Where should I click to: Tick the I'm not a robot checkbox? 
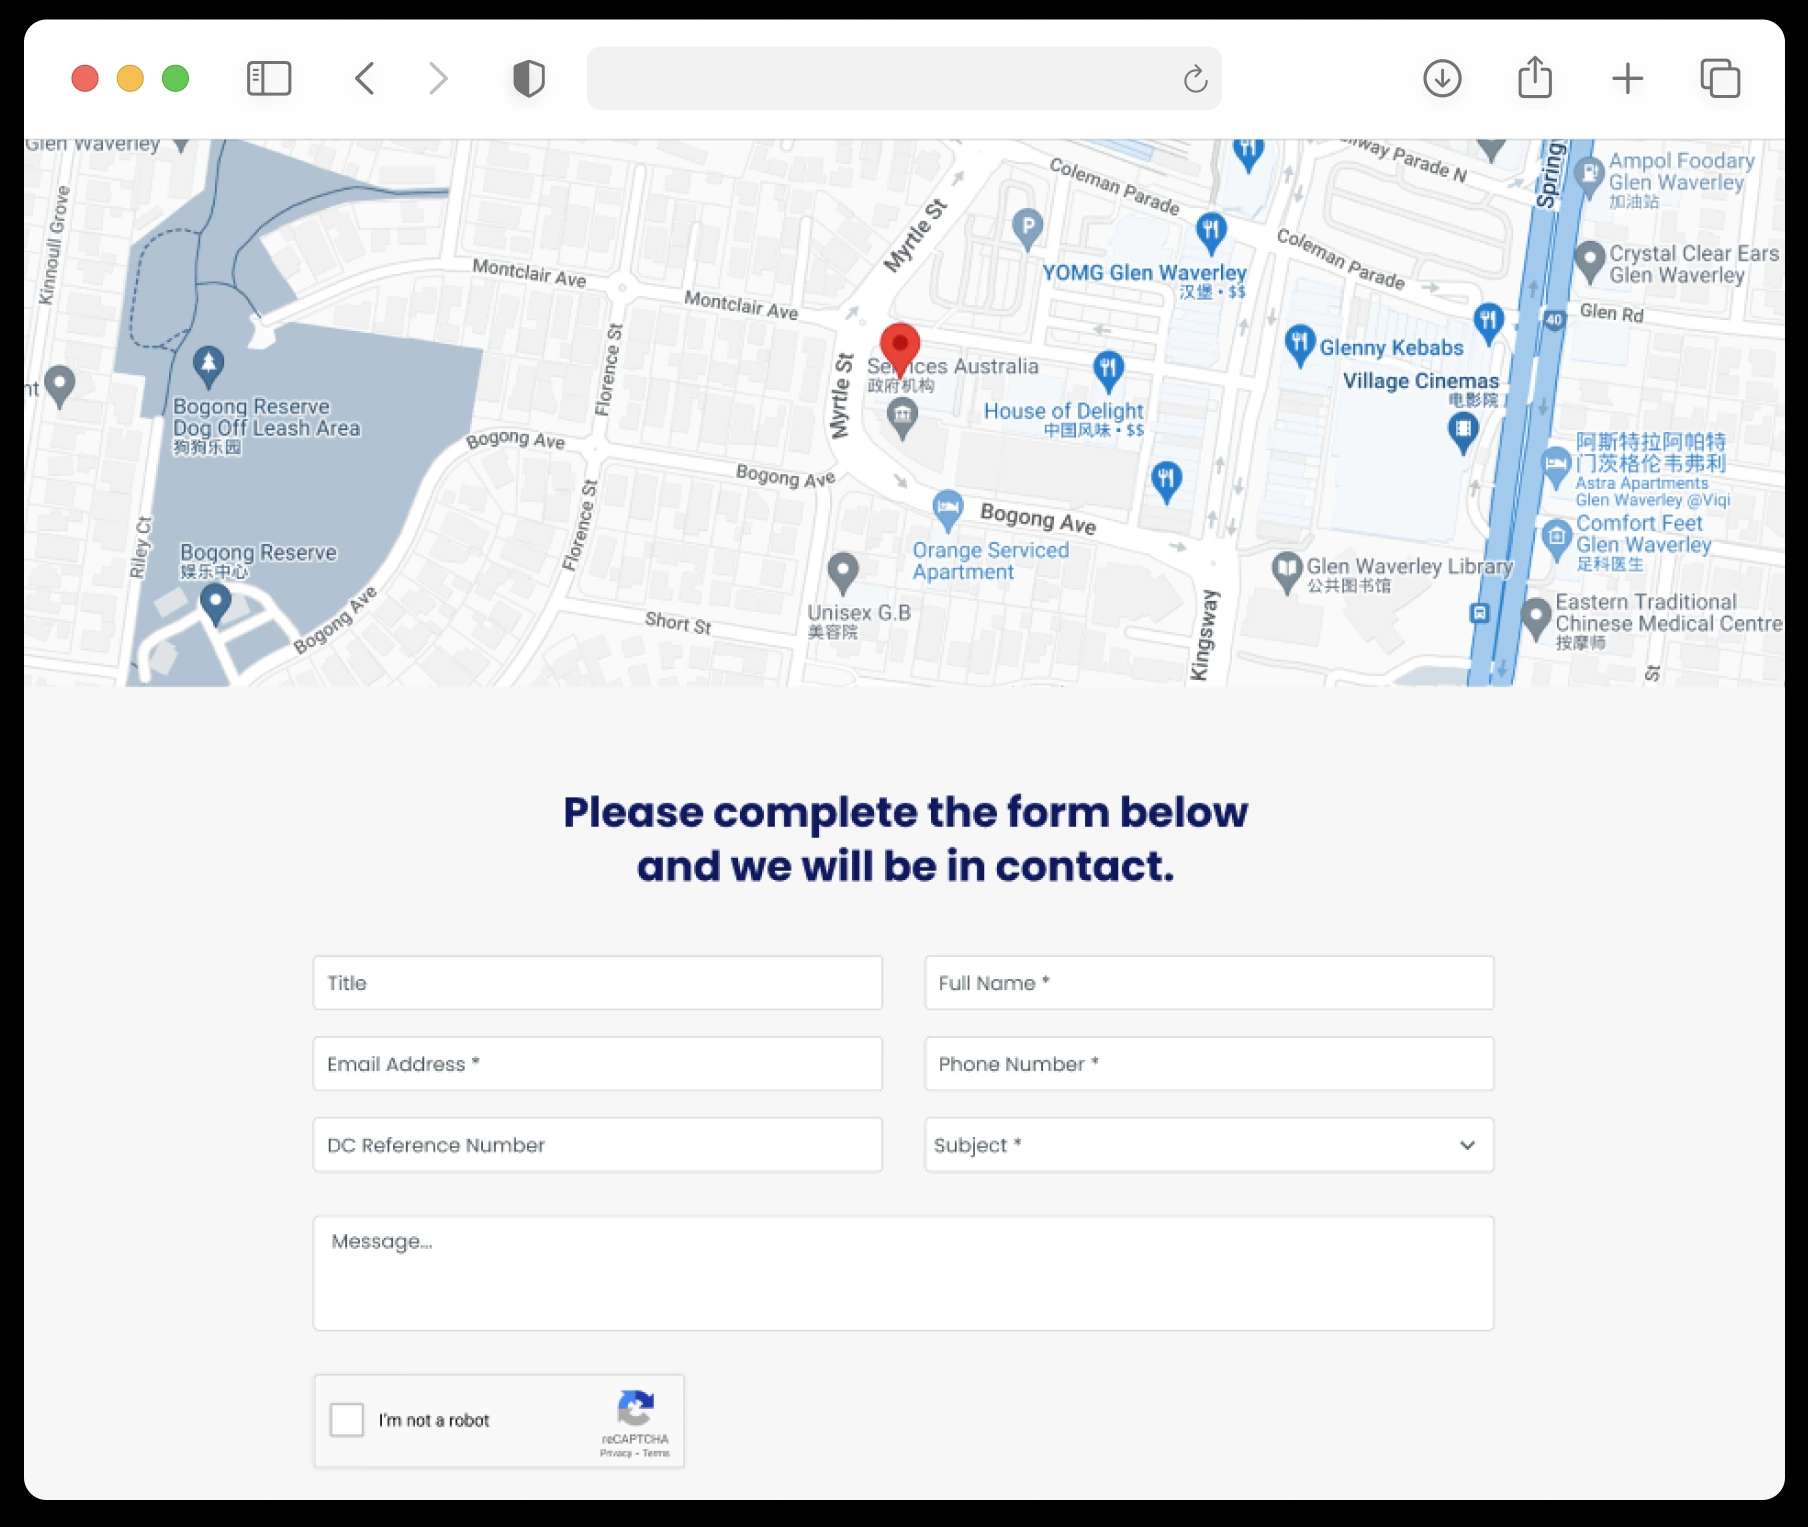tap(347, 1420)
